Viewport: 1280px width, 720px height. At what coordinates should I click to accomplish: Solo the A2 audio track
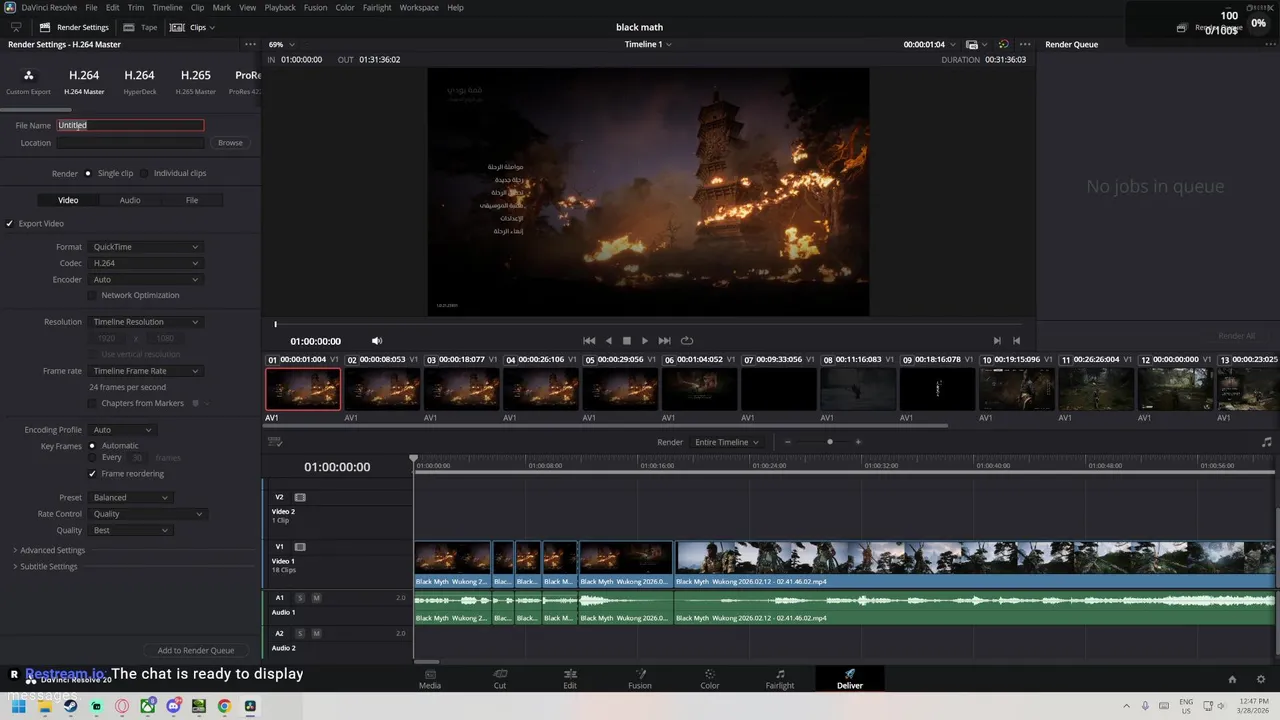(x=300, y=633)
